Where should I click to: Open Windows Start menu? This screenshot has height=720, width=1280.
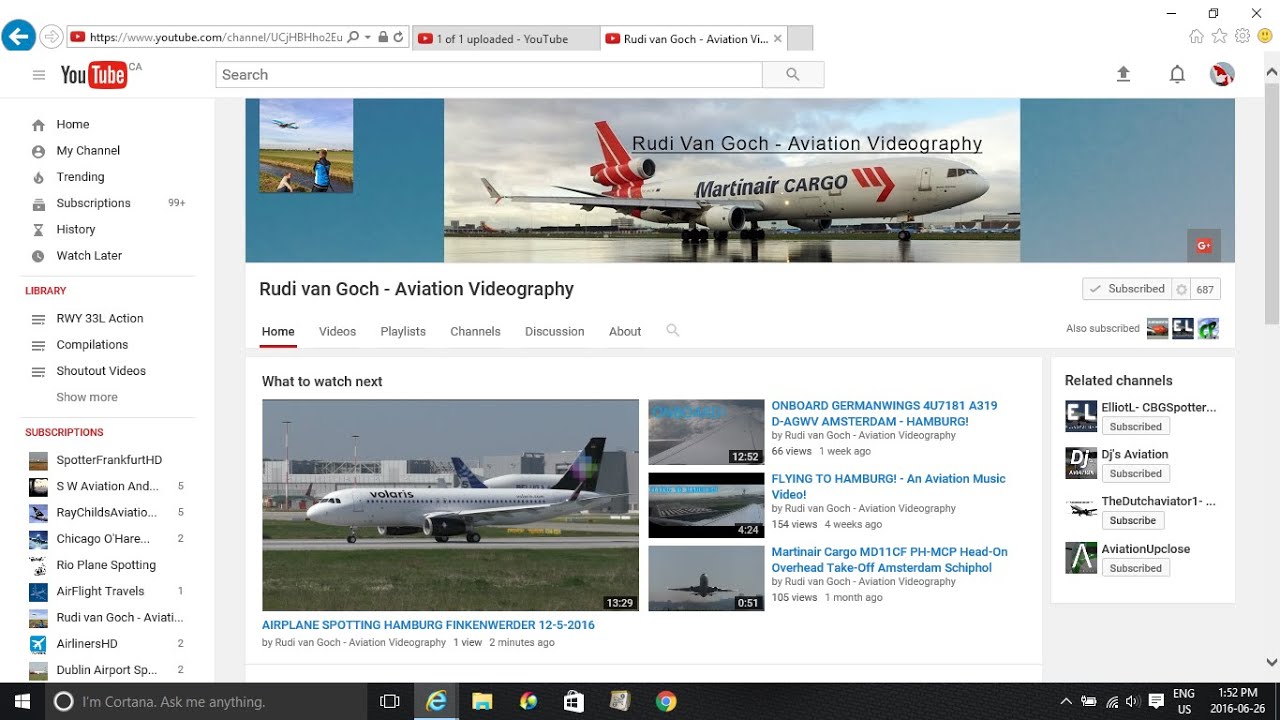click(x=22, y=702)
